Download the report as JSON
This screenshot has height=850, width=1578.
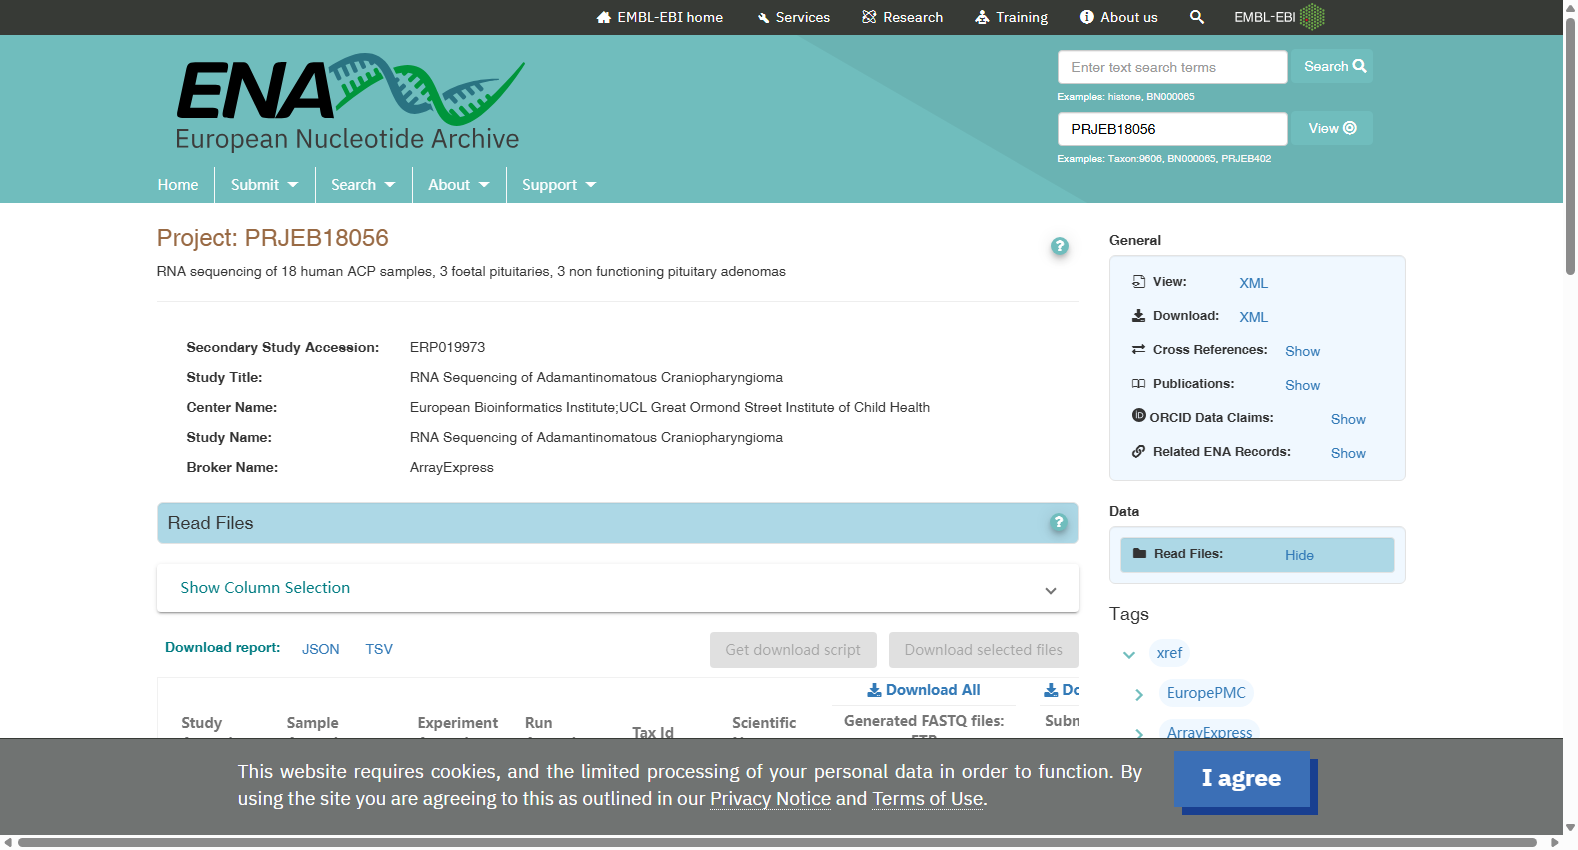(x=321, y=649)
